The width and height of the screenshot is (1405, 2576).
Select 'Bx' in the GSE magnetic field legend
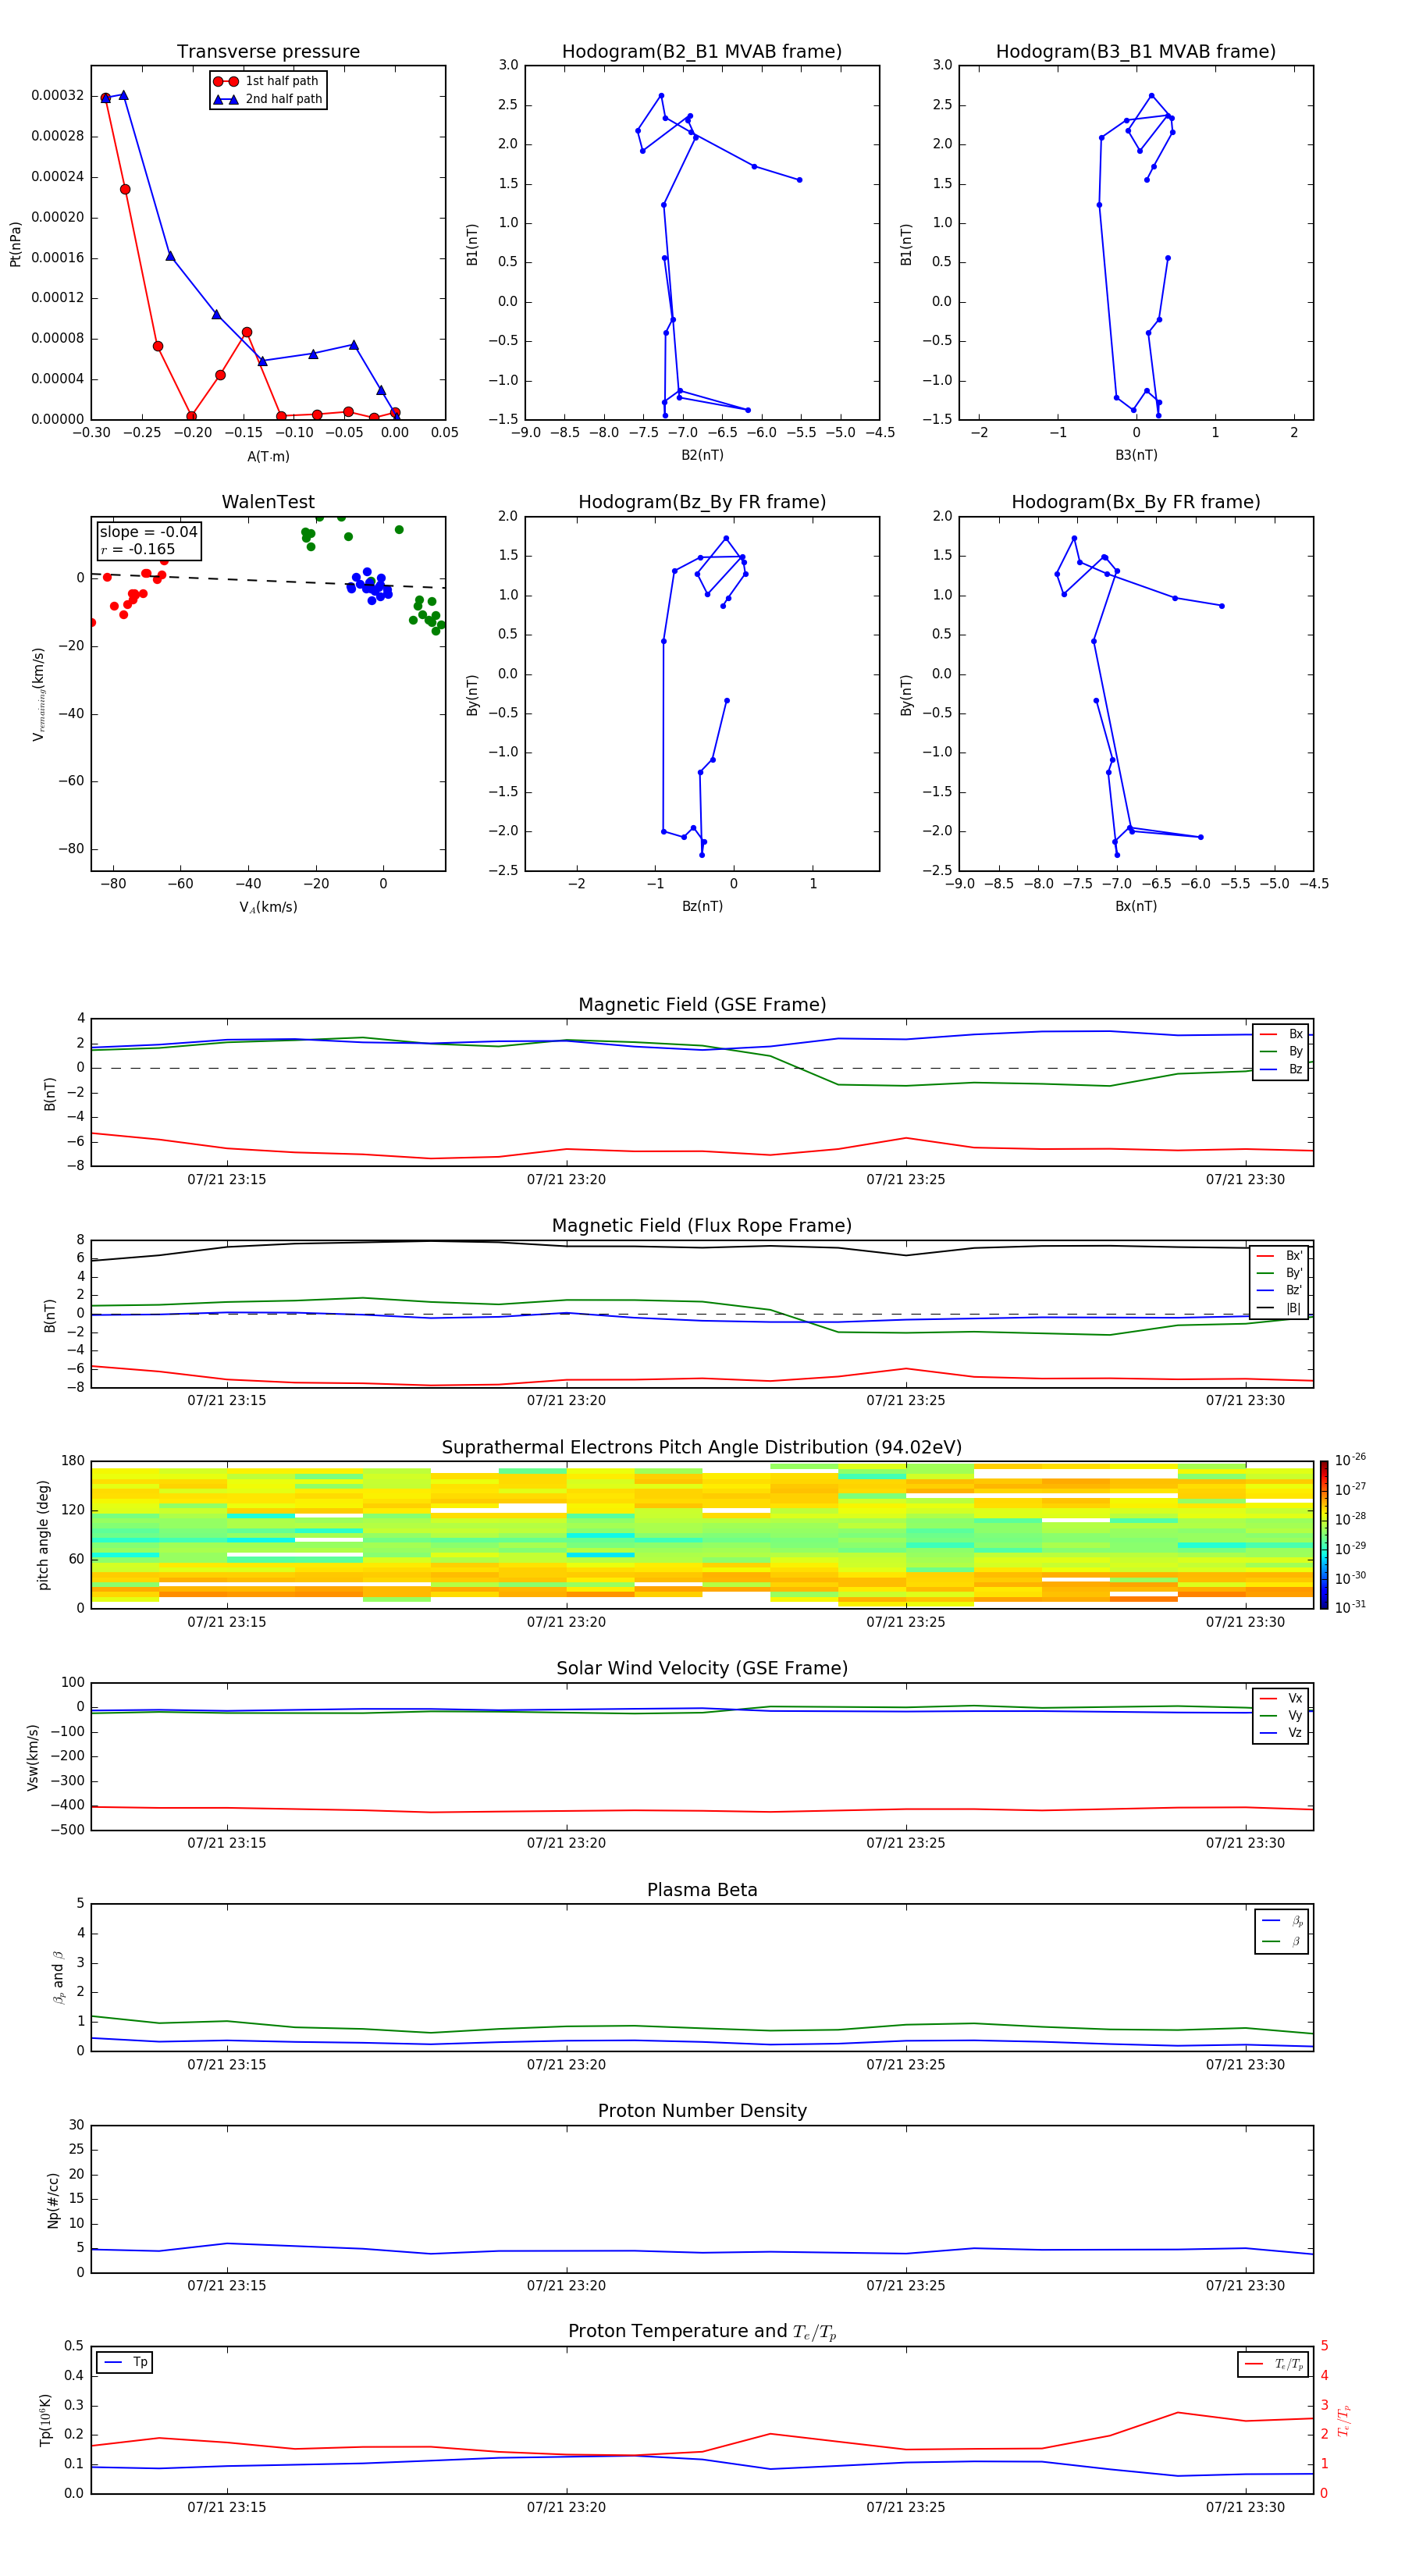pyautogui.click(x=1281, y=1034)
